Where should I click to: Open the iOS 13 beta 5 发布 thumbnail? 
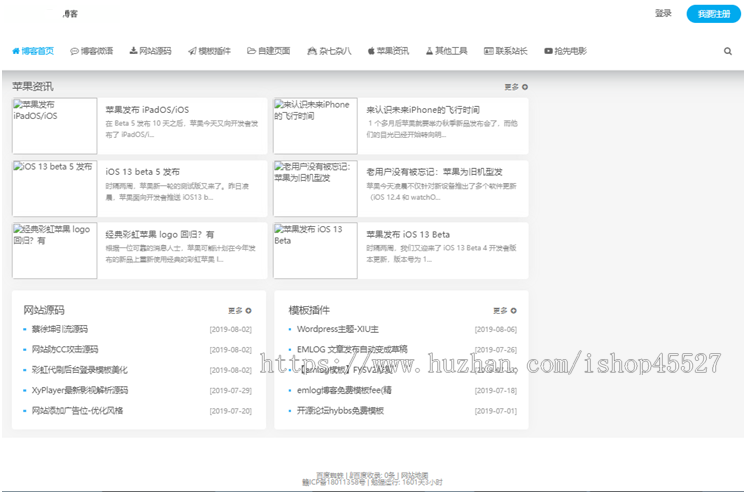[x=55, y=188]
